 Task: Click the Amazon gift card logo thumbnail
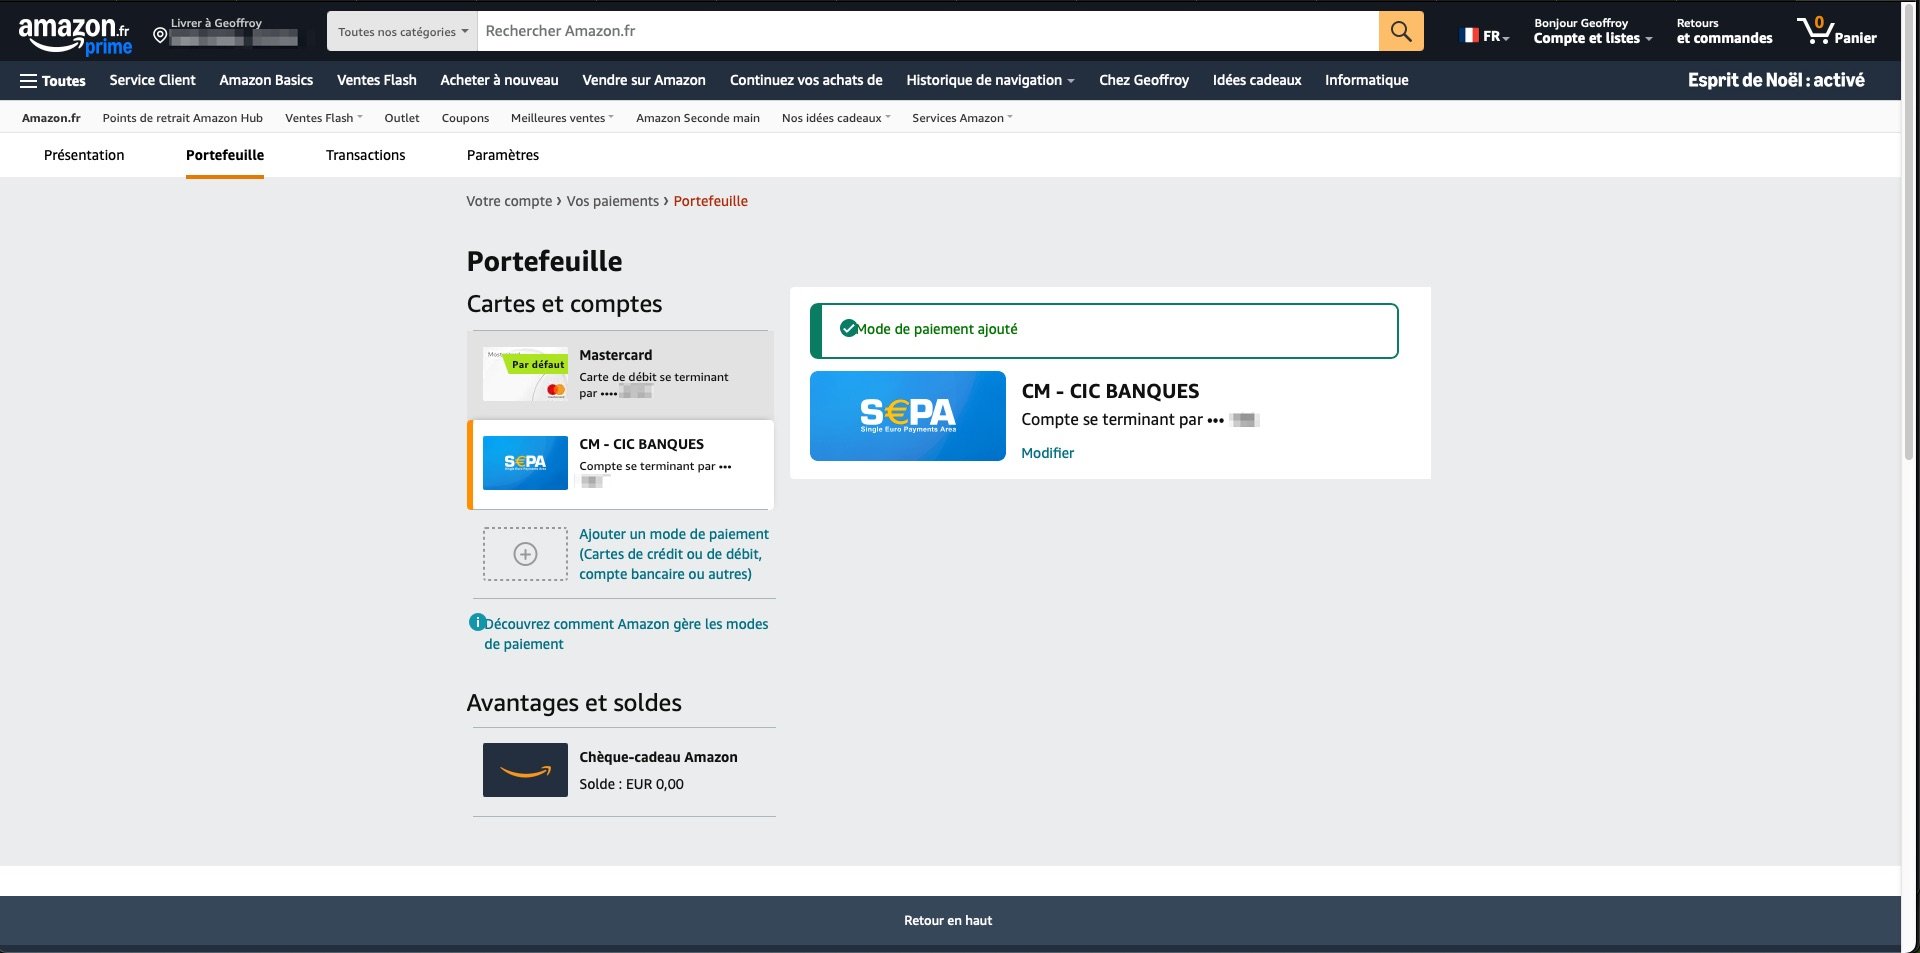525,770
